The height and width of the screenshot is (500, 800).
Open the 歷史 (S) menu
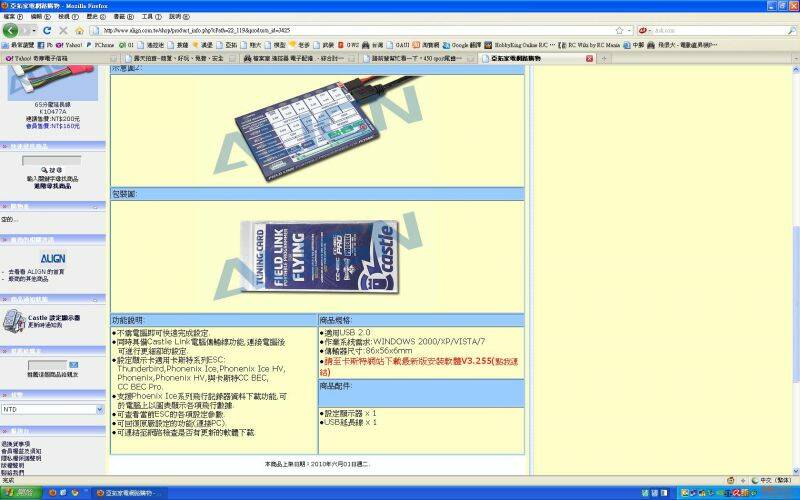coord(96,17)
